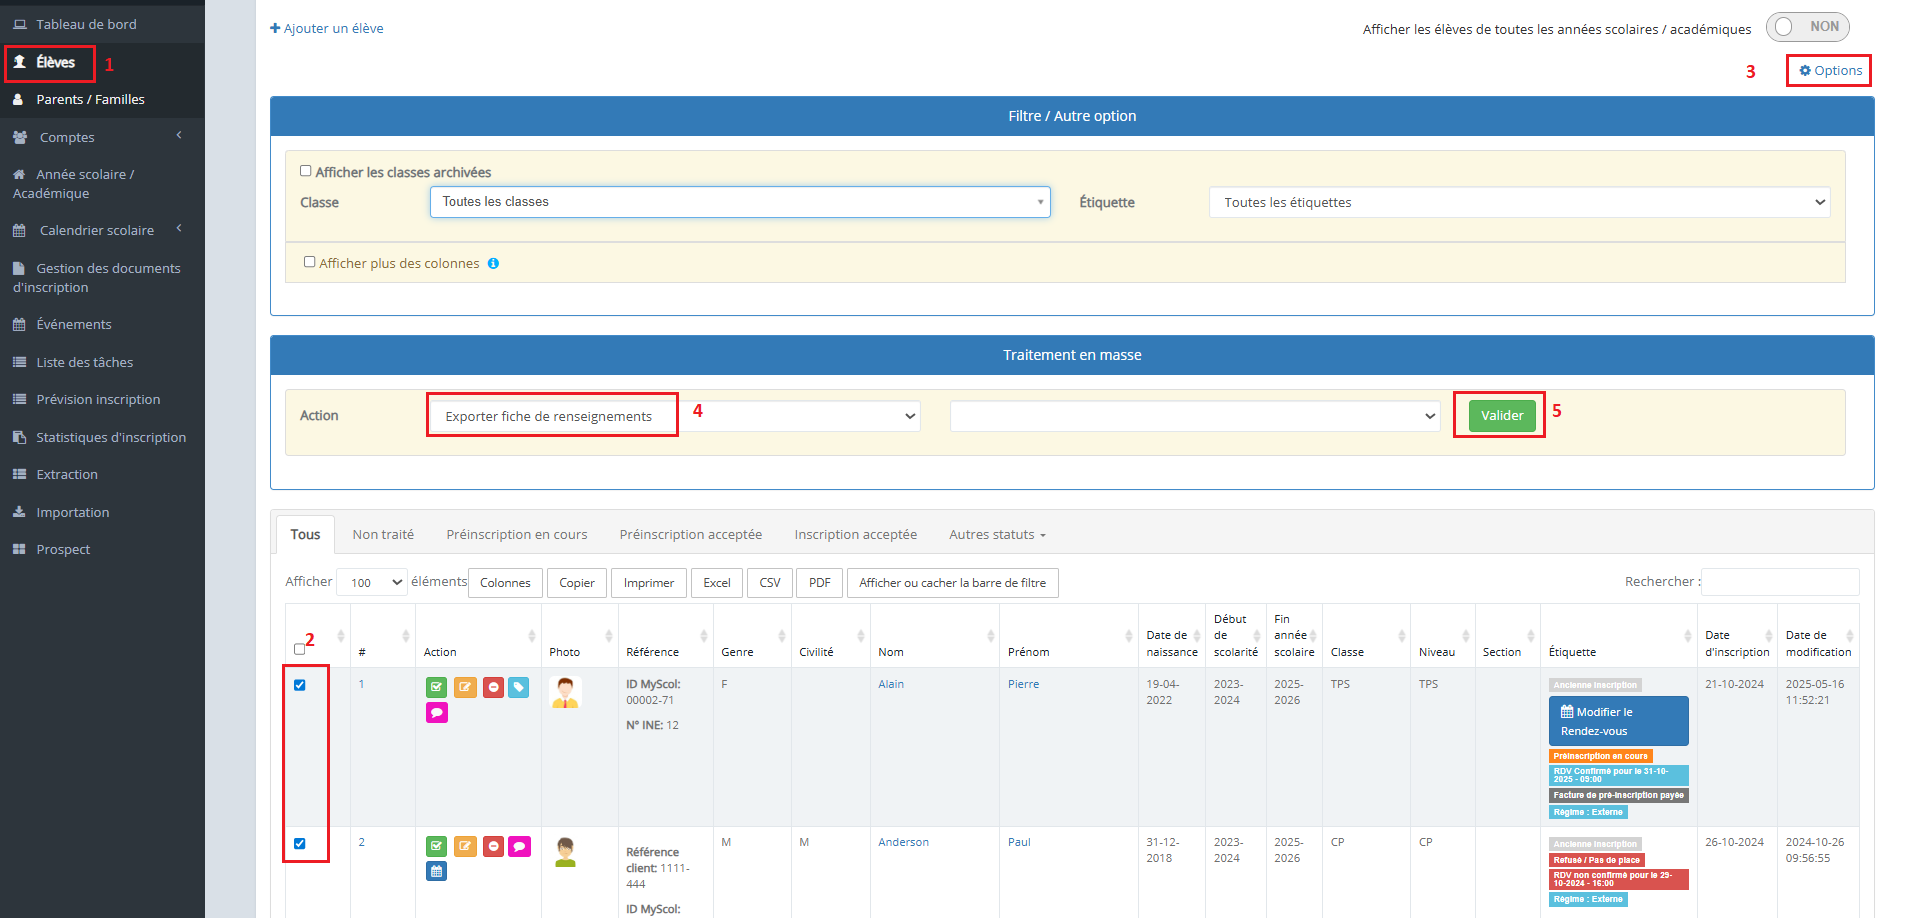Click the green validate icon for Alain
The width and height of the screenshot is (1907, 918).
pyautogui.click(x=436, y=687)
